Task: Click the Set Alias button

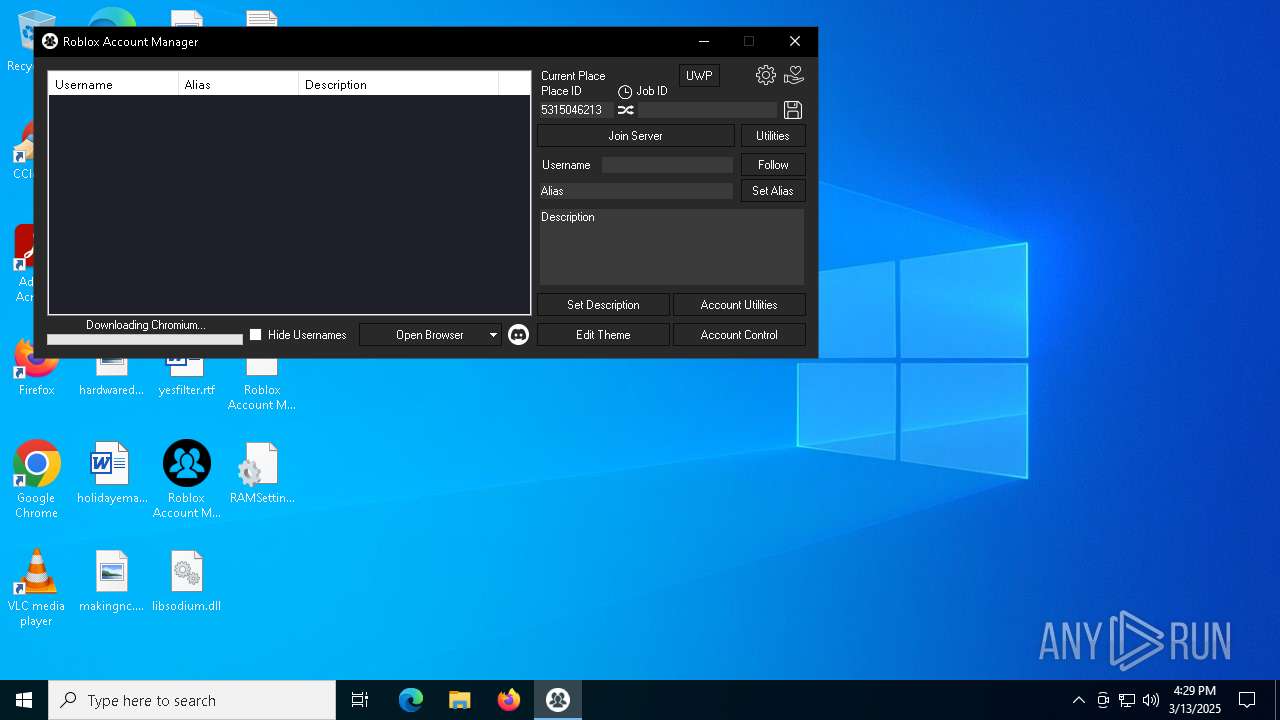Action: (773, 191)
